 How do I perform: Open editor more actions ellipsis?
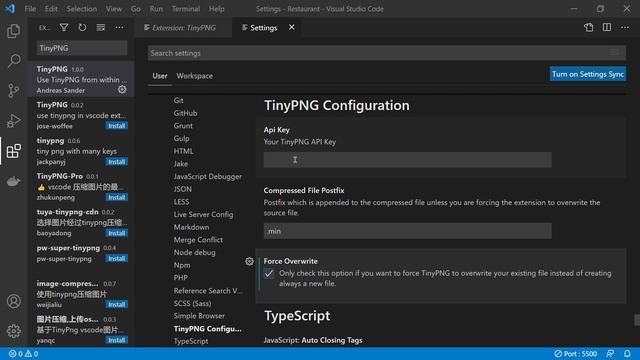coord(625,27)
